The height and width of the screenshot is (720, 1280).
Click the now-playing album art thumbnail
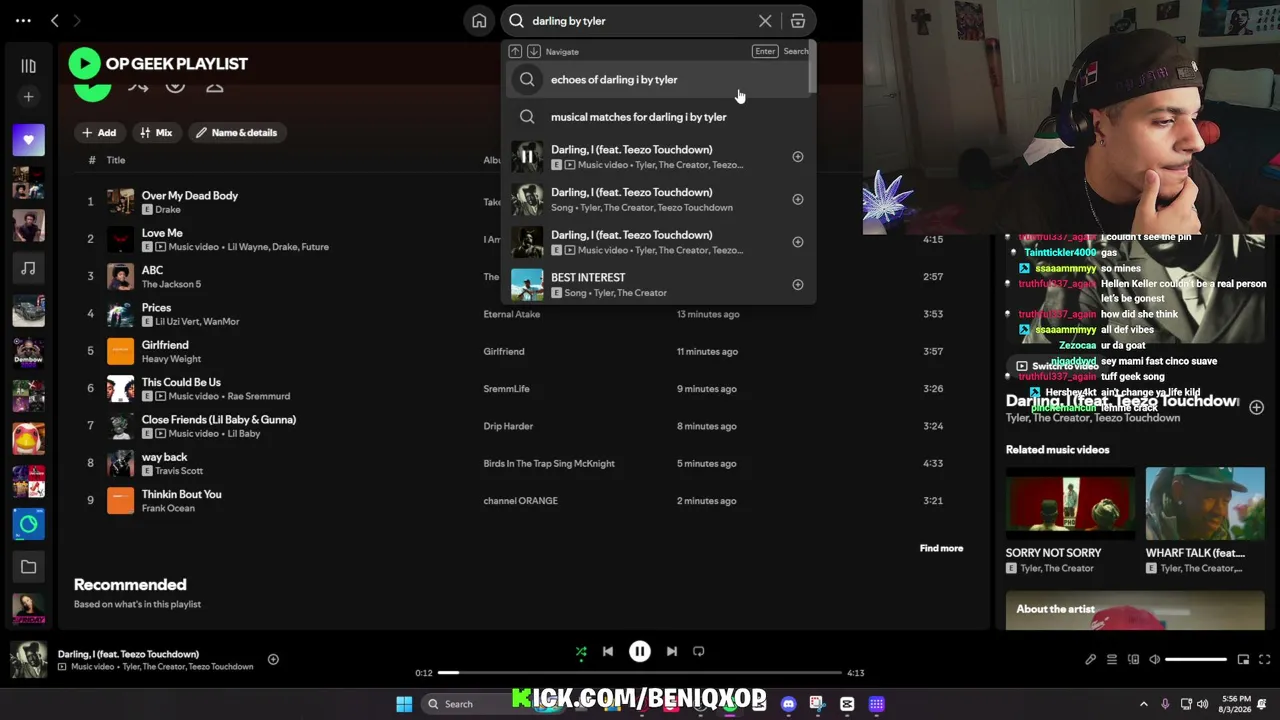click(x=28, y=660)
